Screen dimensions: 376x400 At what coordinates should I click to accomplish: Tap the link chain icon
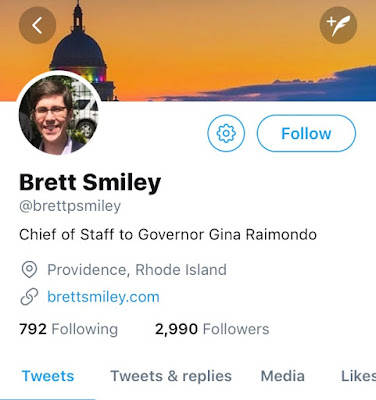point(29,297)
